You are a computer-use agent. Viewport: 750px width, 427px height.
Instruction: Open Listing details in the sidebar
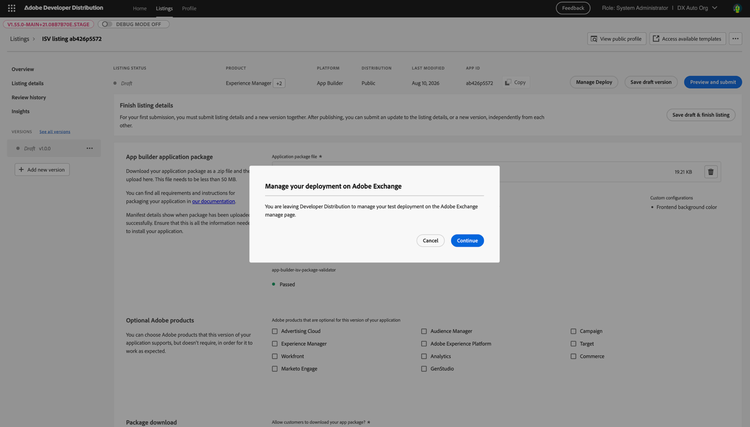[27, 83]
